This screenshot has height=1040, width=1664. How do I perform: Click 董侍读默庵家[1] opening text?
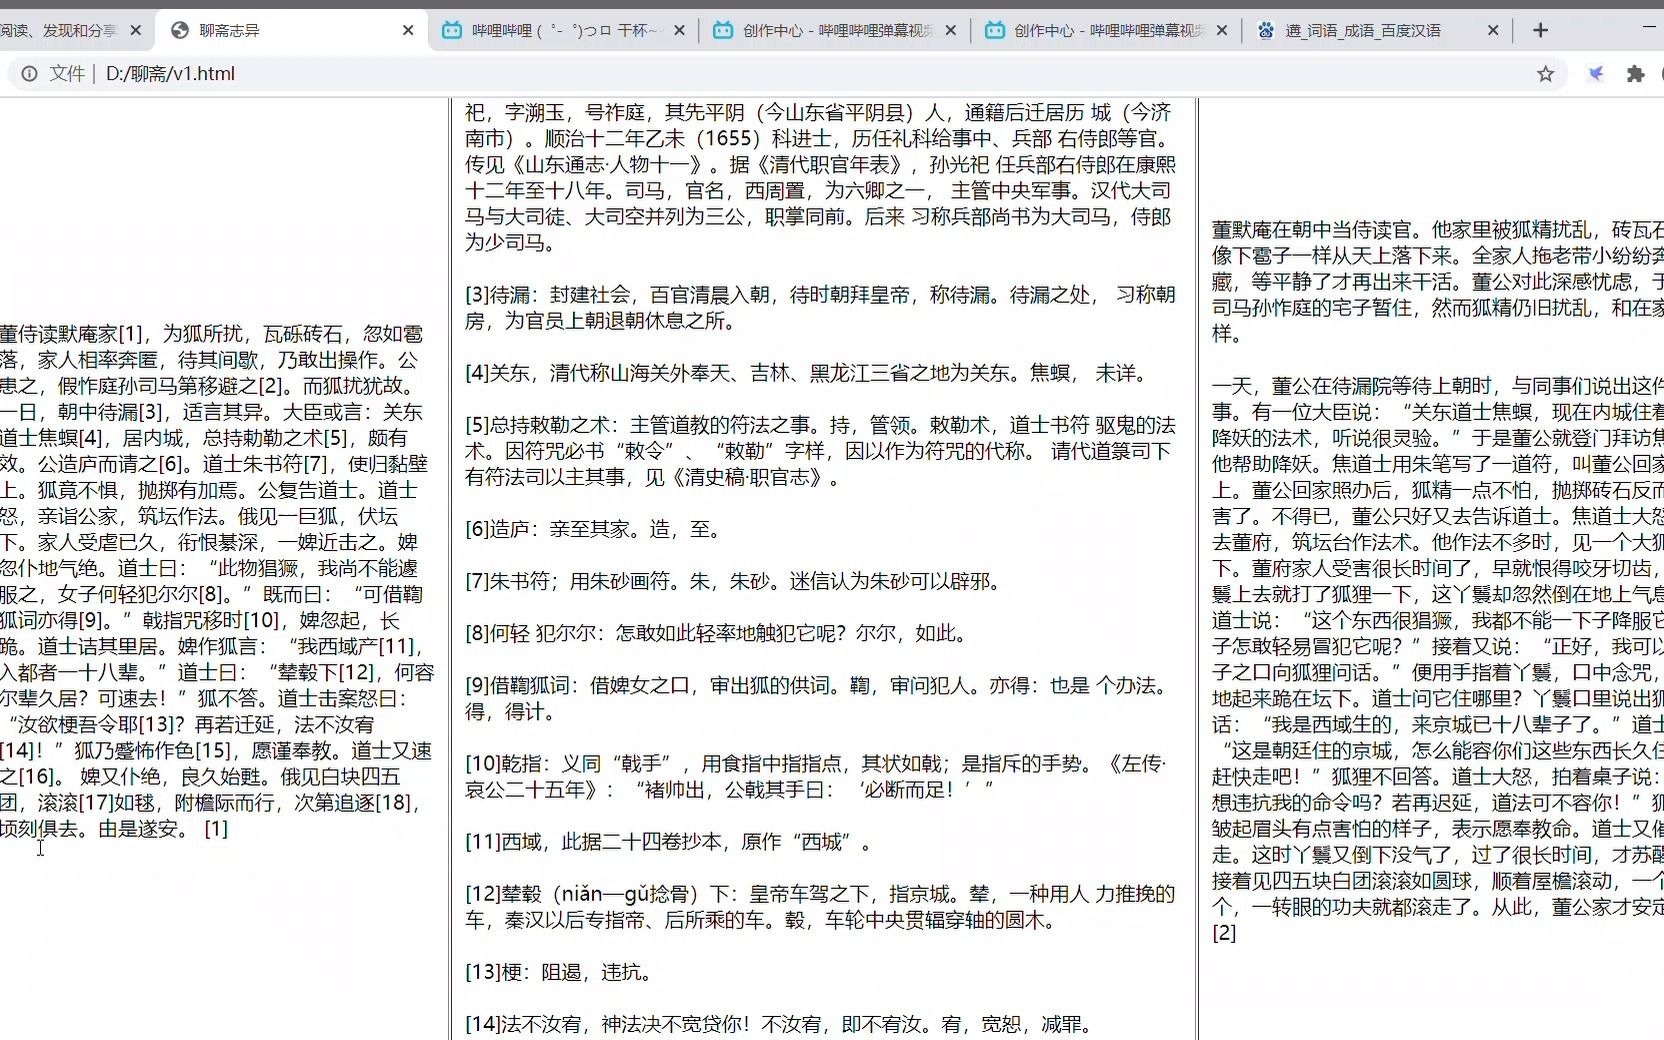click(x=72, y=334)
